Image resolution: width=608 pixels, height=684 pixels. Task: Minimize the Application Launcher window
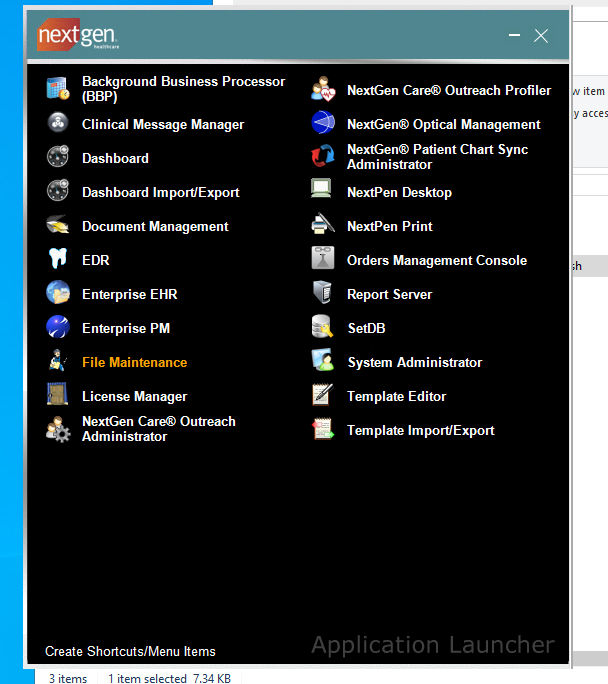[x=514, y=36]
